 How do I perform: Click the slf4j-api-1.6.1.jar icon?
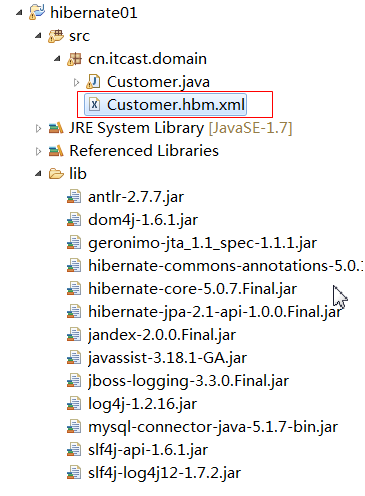pos(74,450)
